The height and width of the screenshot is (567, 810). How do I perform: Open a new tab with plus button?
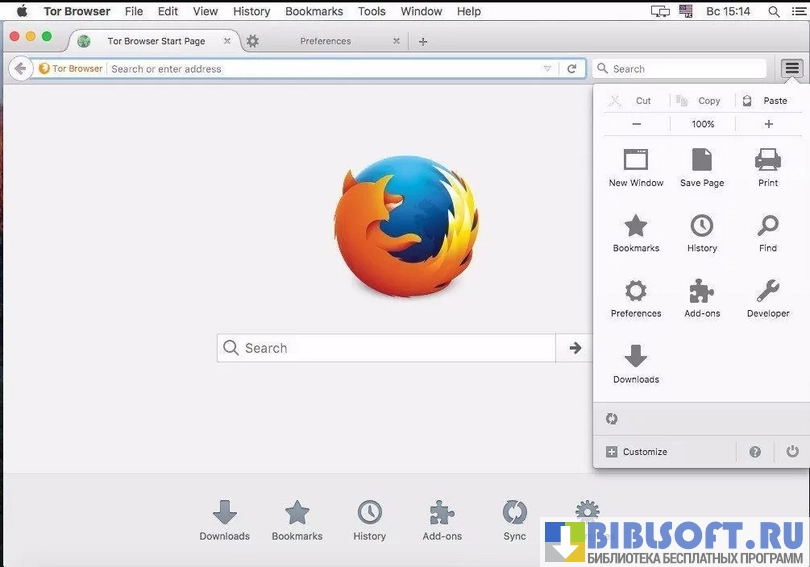[x=423, y=41]
